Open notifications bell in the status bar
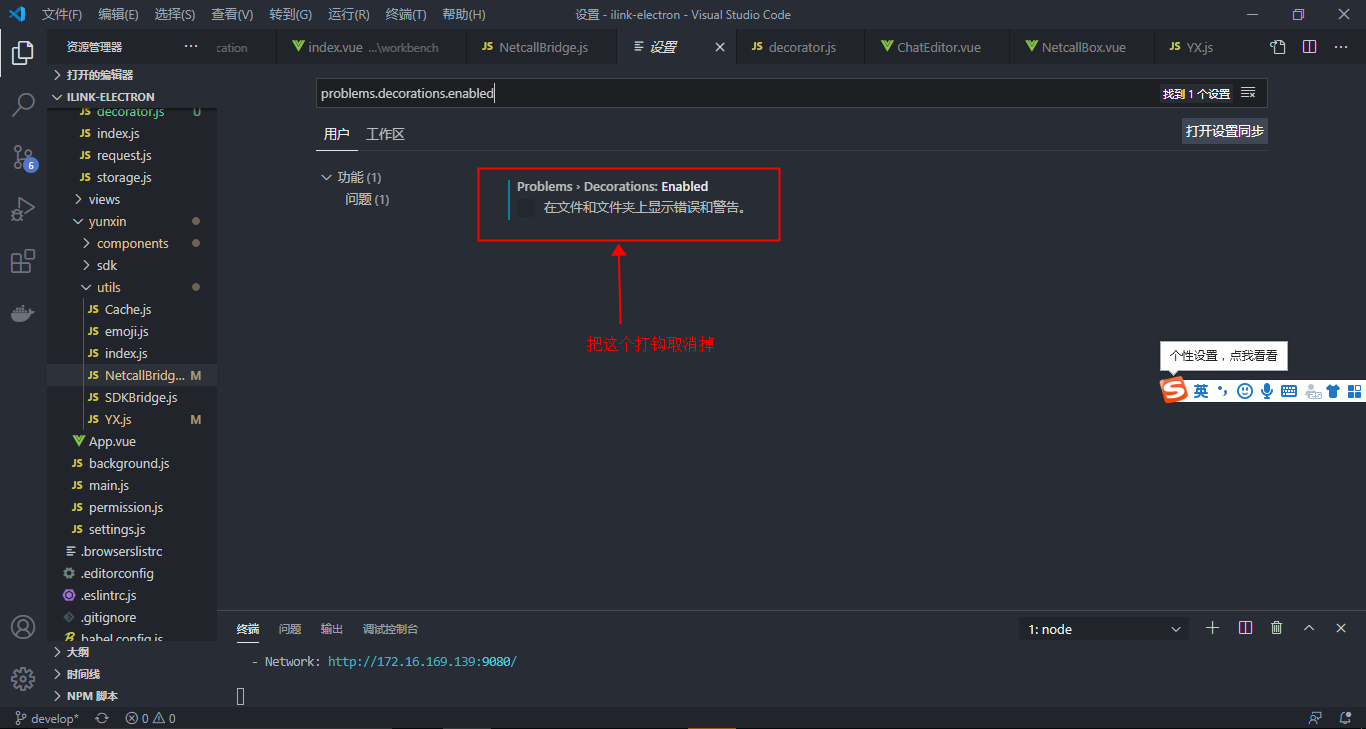Image resolution: width=1366 pixels, height=729 pixels. click(x=1345, y=717)
